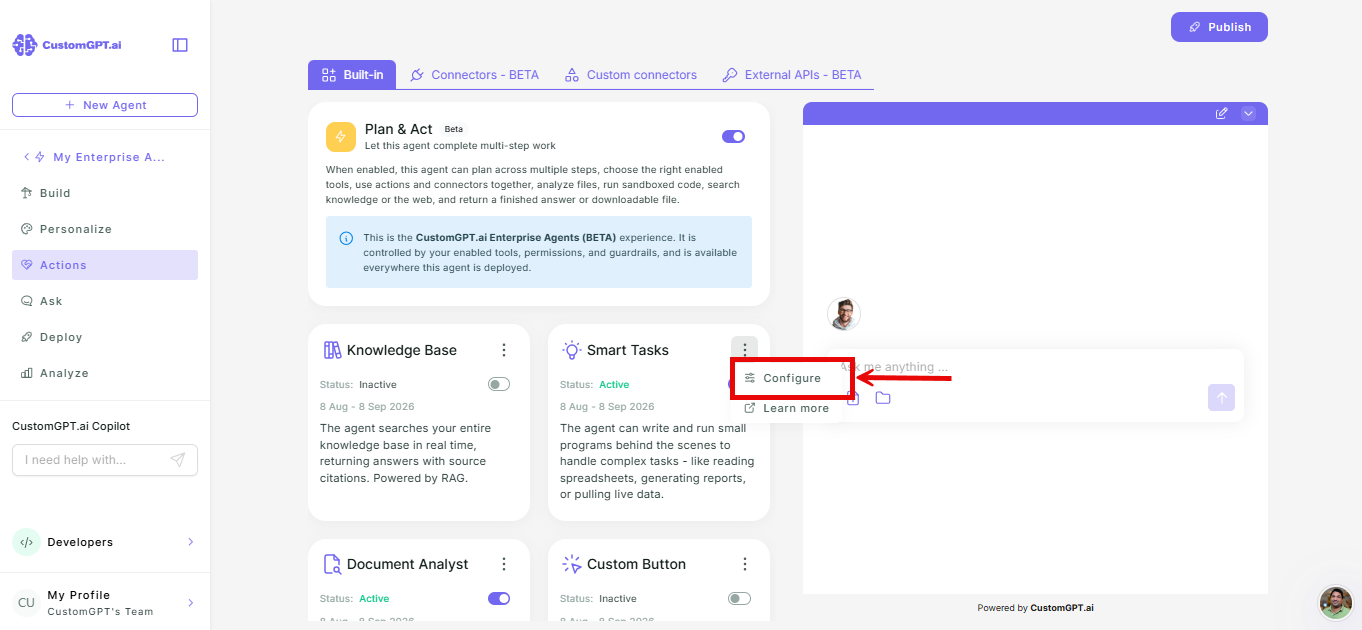Click Smart Tasks 'Active' status text
This screenshot has height=630, width=1362.
[614, 384]
